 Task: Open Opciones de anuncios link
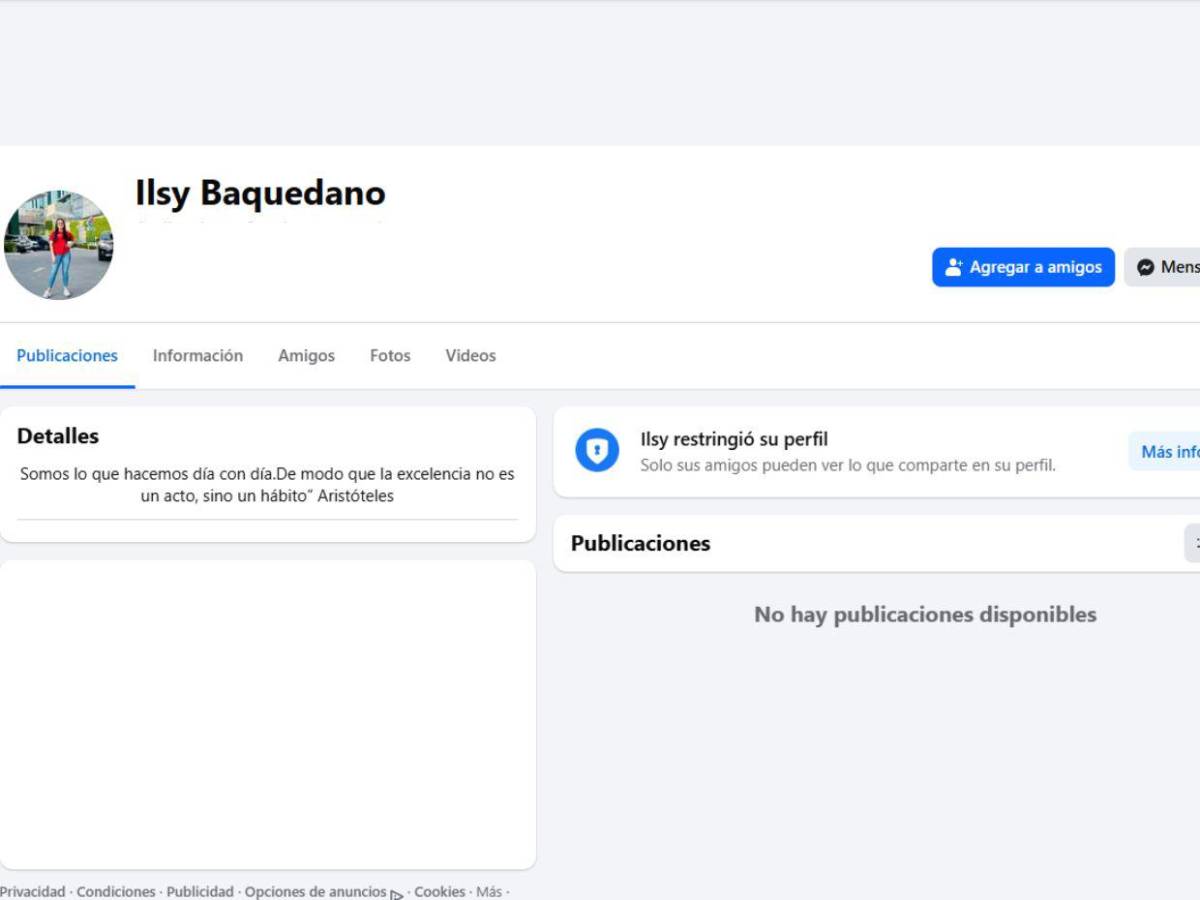coord(315,891)
